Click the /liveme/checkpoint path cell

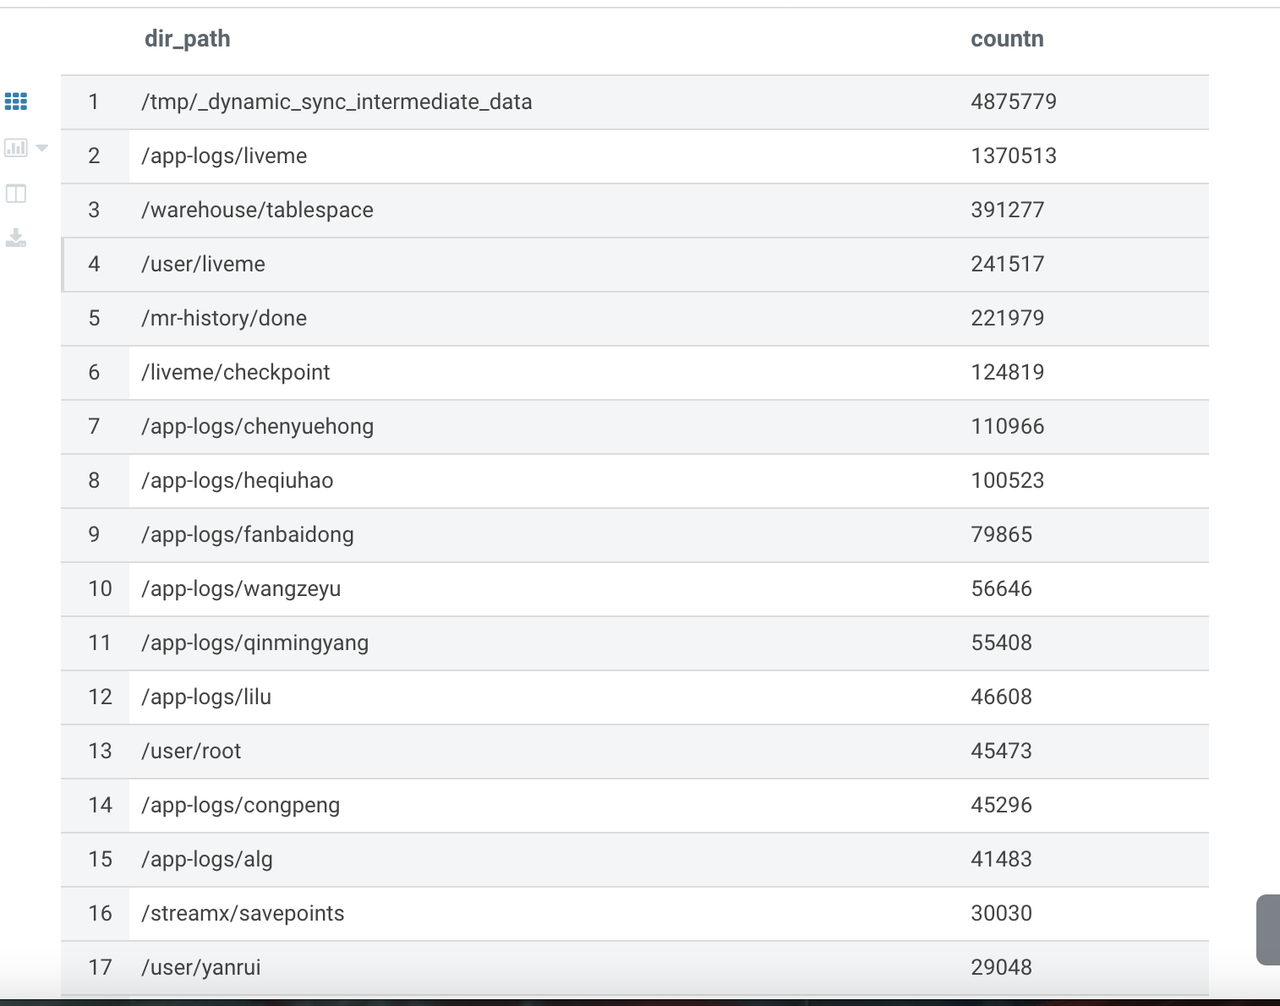pyautogui.click(x=235, y=372)
